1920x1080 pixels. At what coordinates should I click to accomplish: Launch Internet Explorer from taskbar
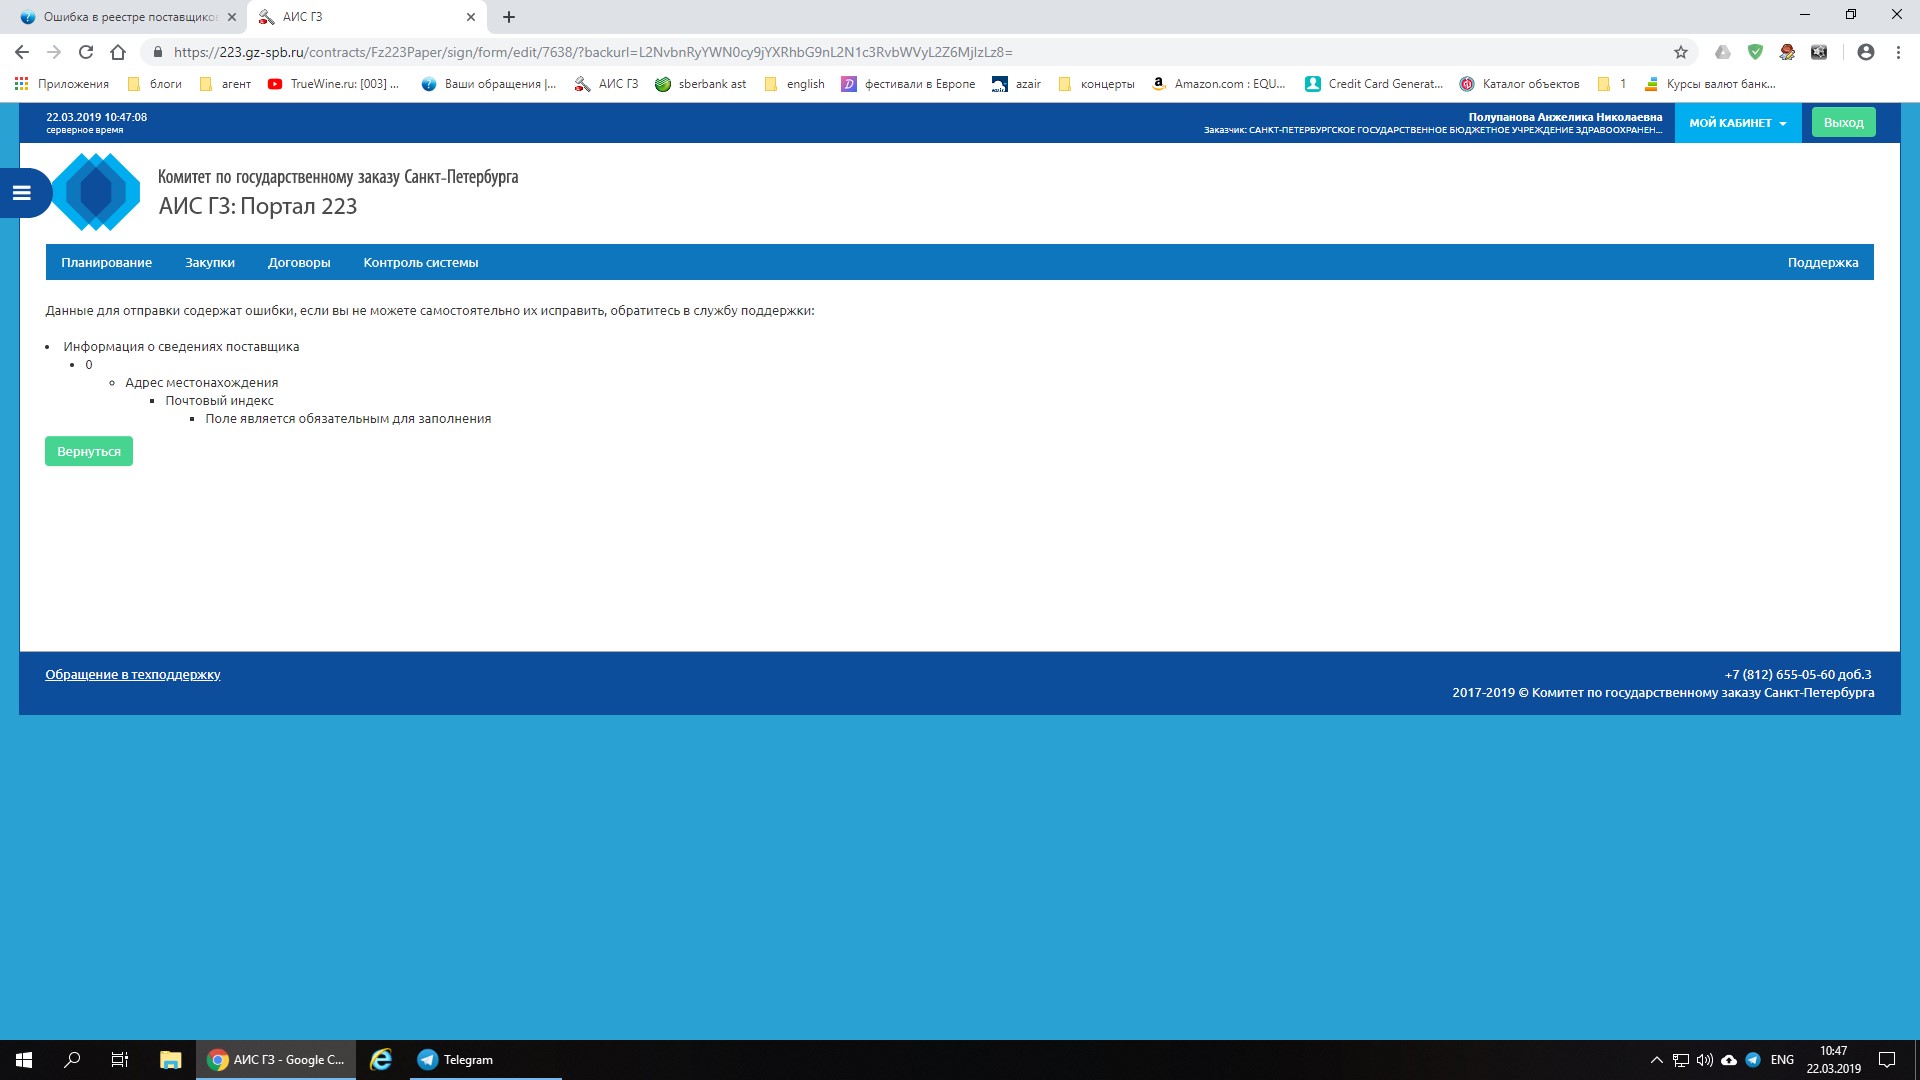(381, 1060)
